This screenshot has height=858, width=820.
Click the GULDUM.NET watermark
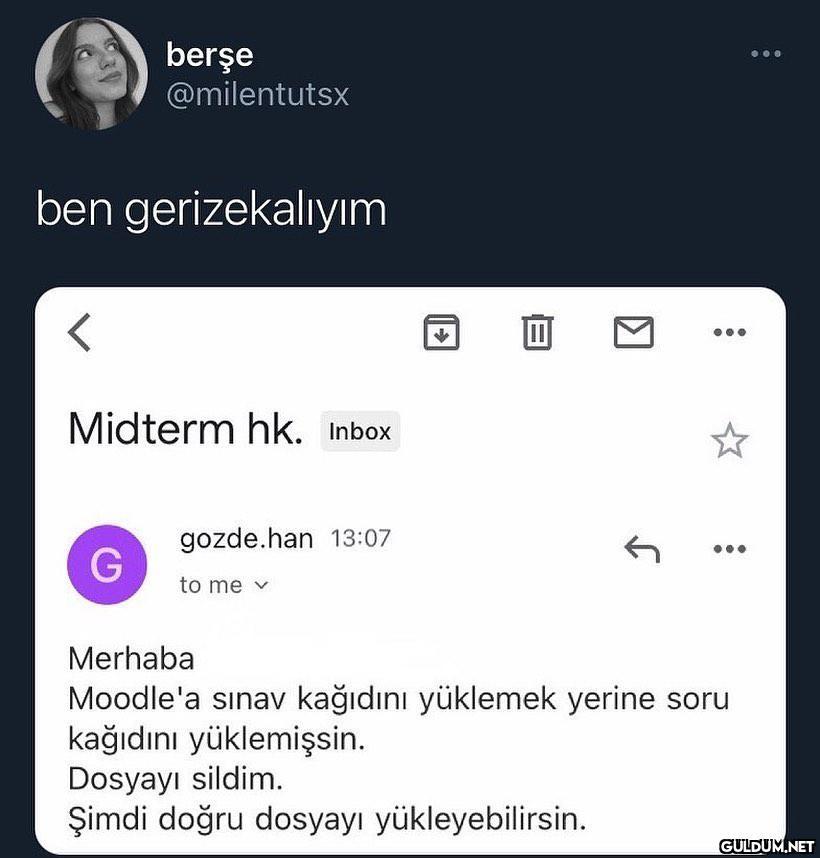[766, 847]
